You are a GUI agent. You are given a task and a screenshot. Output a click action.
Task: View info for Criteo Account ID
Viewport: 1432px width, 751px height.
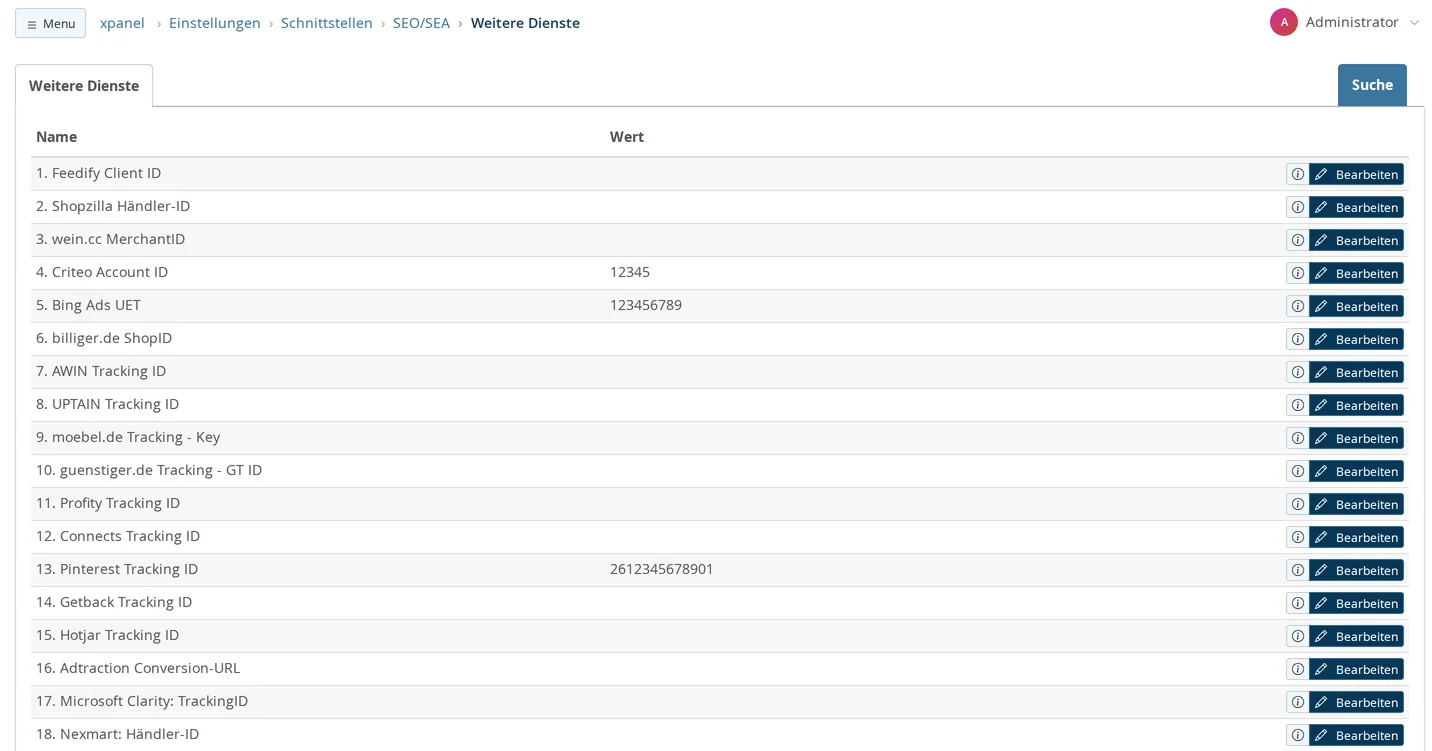[x=1297, y=273]
